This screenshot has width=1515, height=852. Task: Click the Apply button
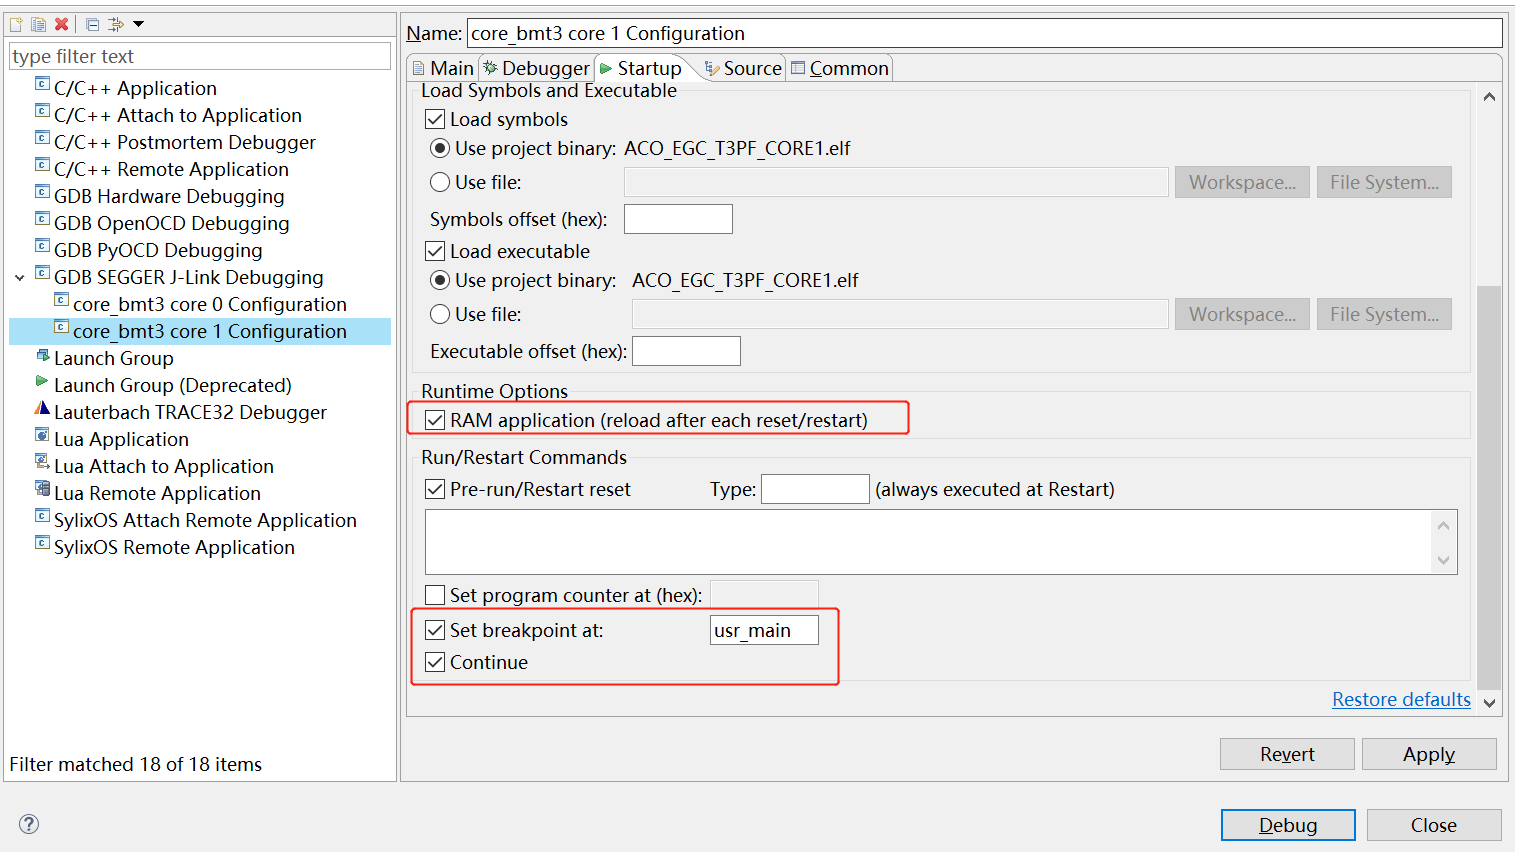1429,754
